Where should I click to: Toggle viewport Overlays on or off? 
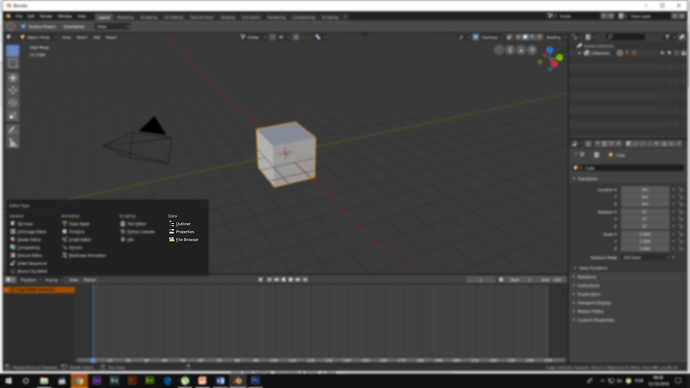click(476, 37)
